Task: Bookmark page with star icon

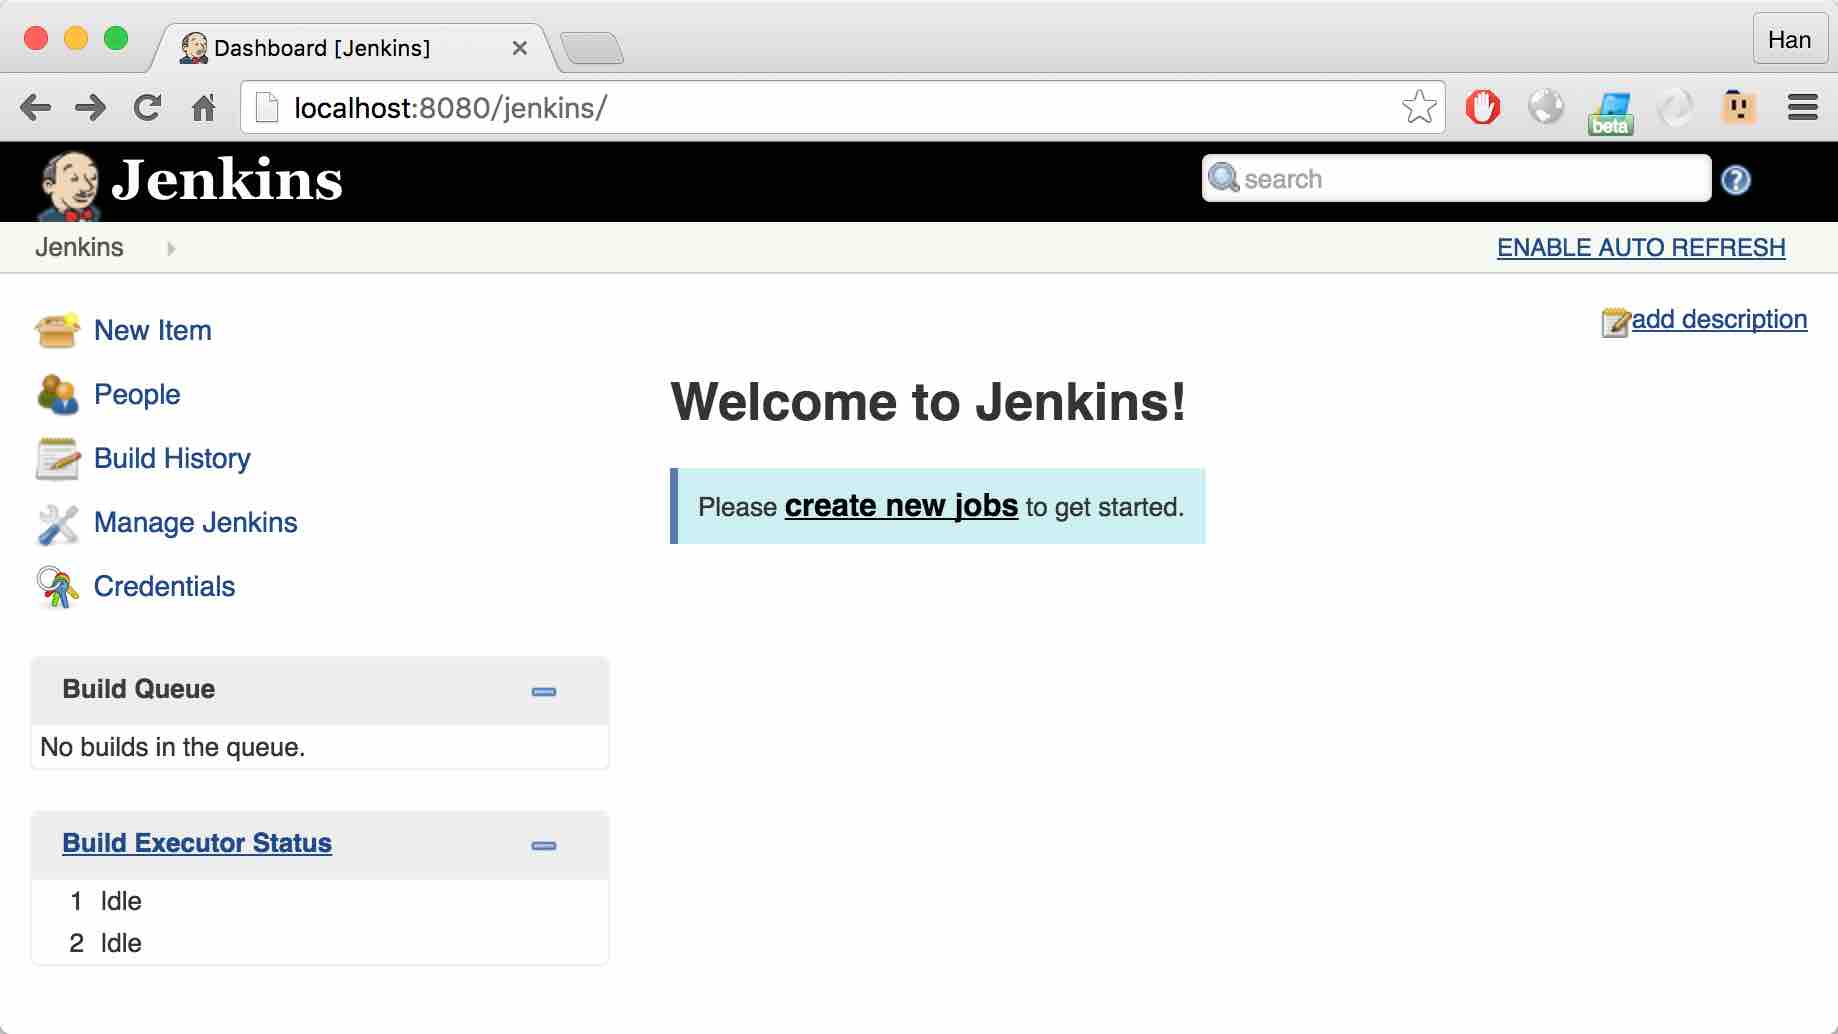Action: 1418,107
